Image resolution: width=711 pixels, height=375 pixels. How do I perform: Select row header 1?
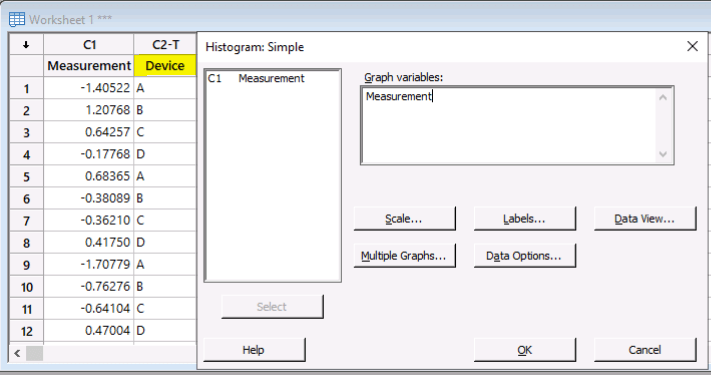click(26, 88)
